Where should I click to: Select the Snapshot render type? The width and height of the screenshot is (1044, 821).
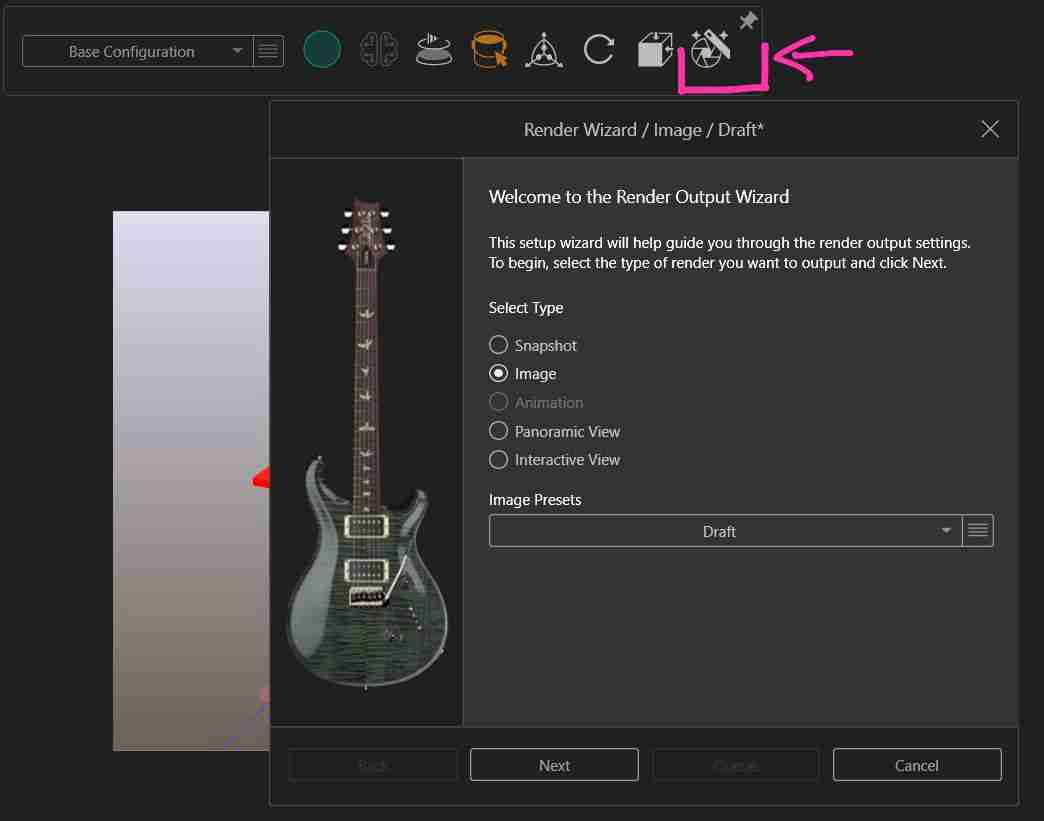533,345
